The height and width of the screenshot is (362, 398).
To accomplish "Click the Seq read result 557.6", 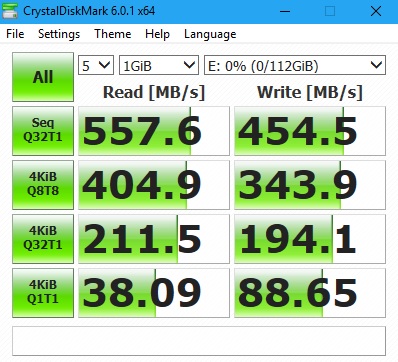I will (x=154, y=131).
